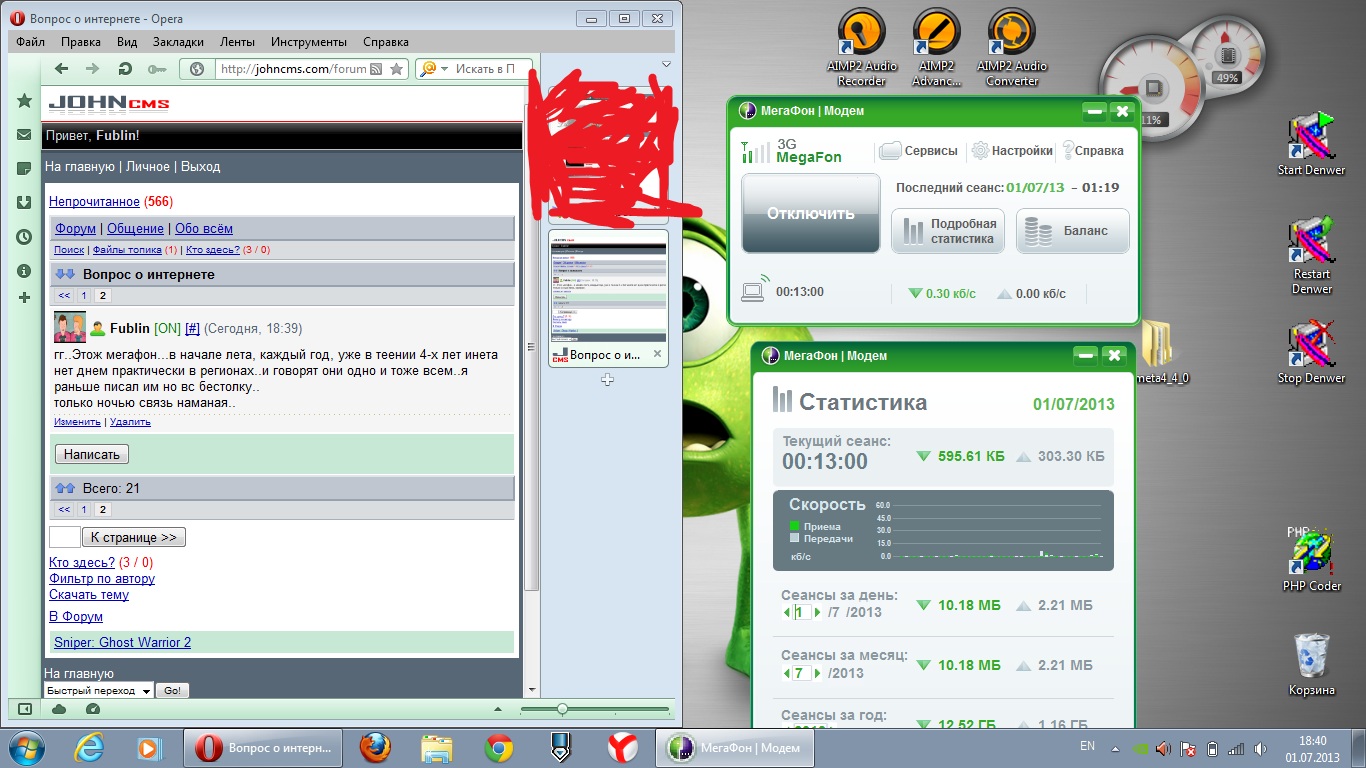This screenshot has height=768, width=1366.
Task: Launch Firefox from the taskbar
Action: point(375,748)
